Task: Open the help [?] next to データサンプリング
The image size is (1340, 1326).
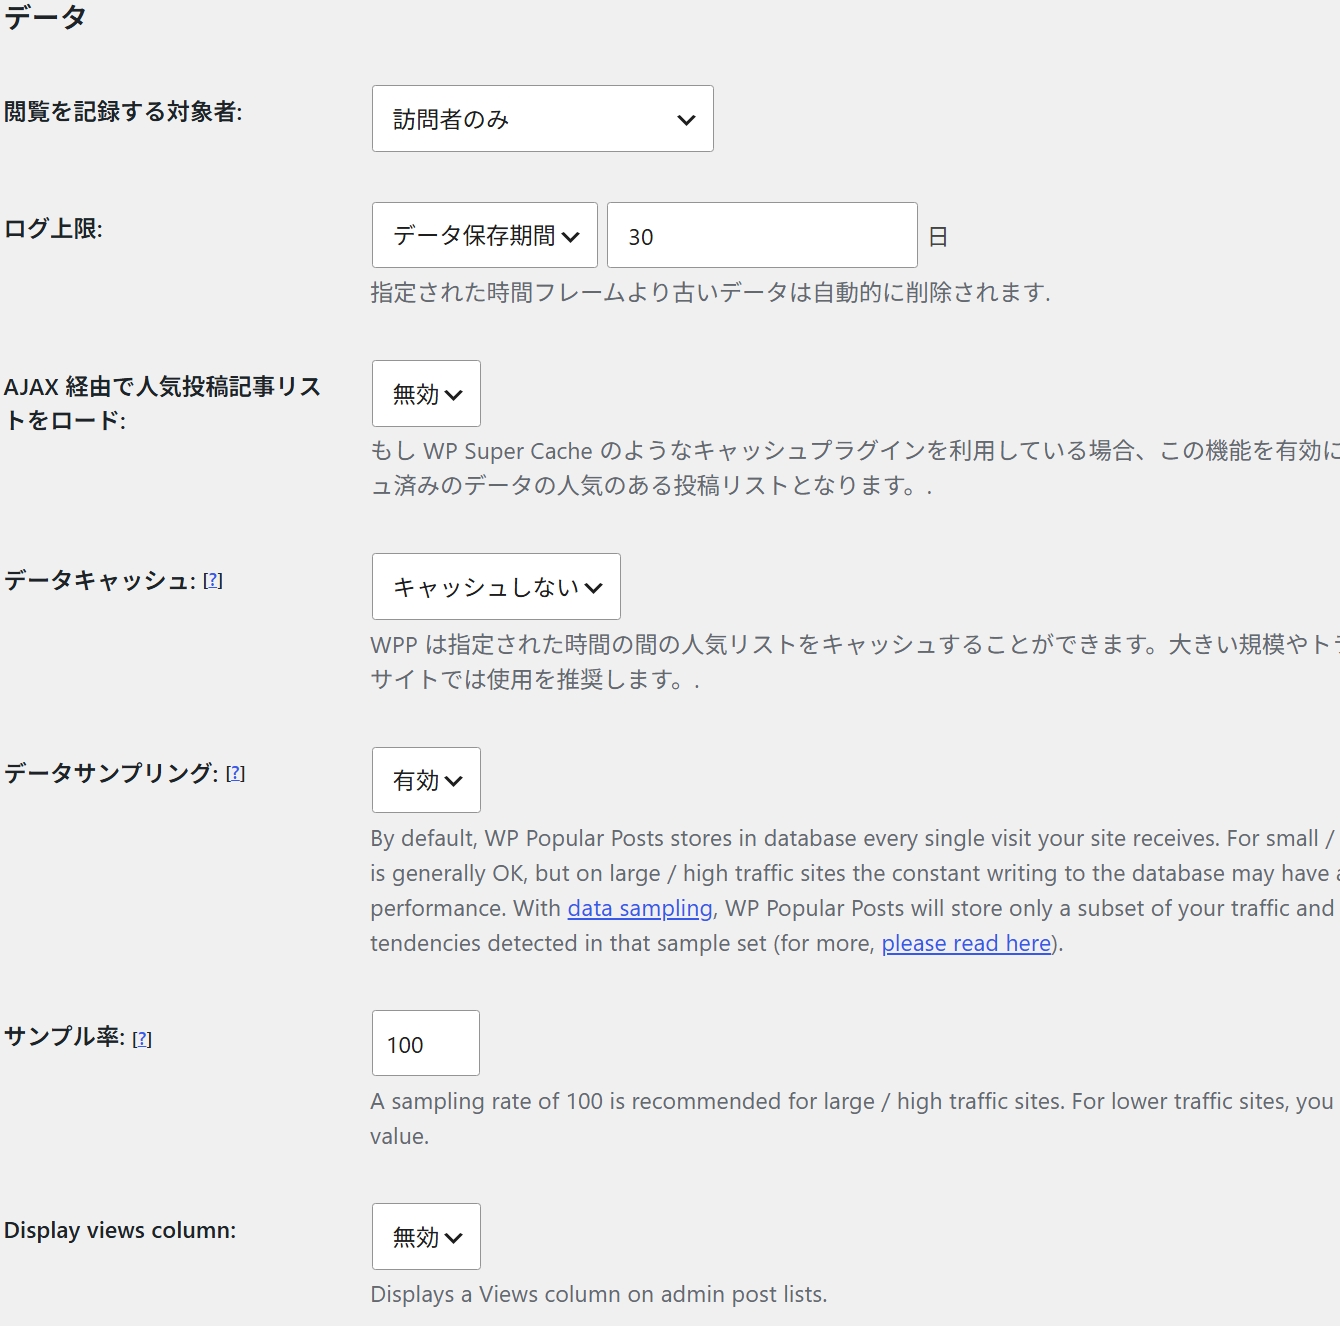Action: tap(235, 774)
